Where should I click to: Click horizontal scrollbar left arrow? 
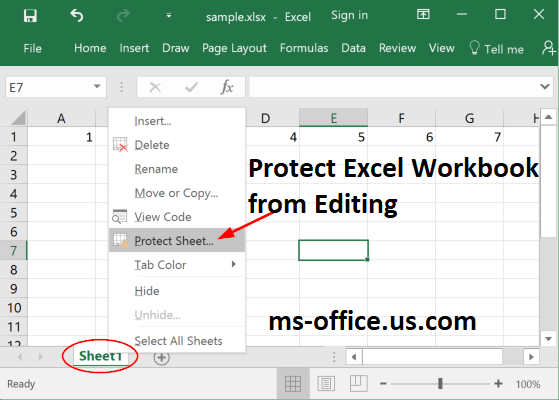click(354, 357)
